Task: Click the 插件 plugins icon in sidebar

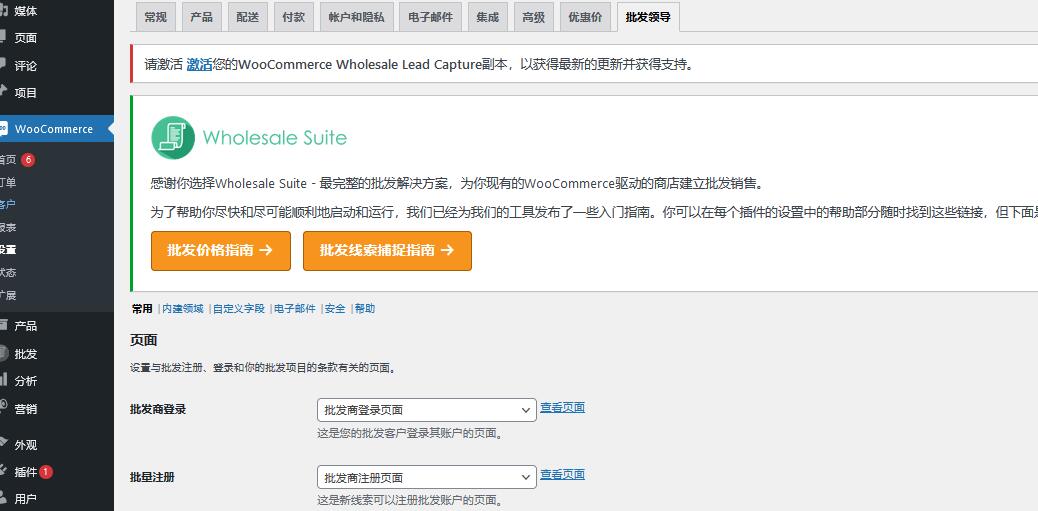Action: point(3,471)
